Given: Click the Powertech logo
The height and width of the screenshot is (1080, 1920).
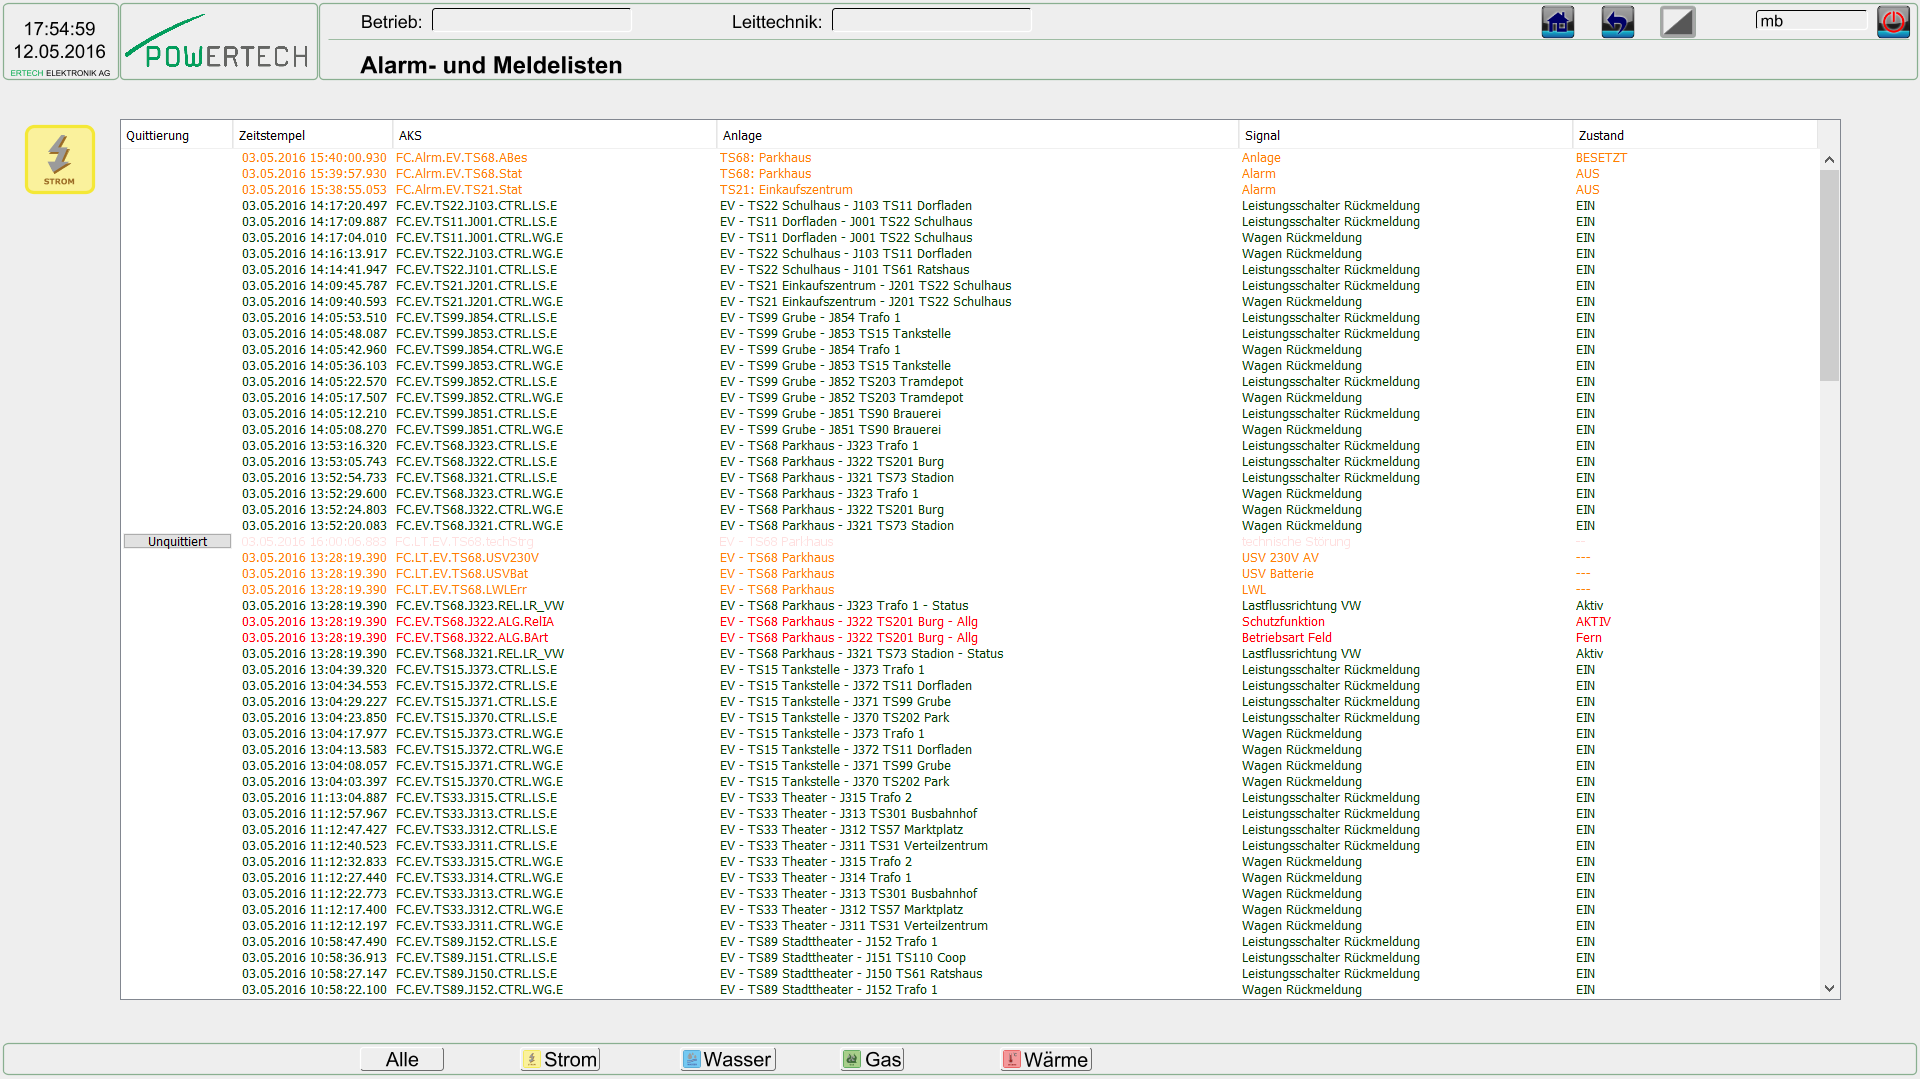Looking at the screenshot, I should [219, 42].
